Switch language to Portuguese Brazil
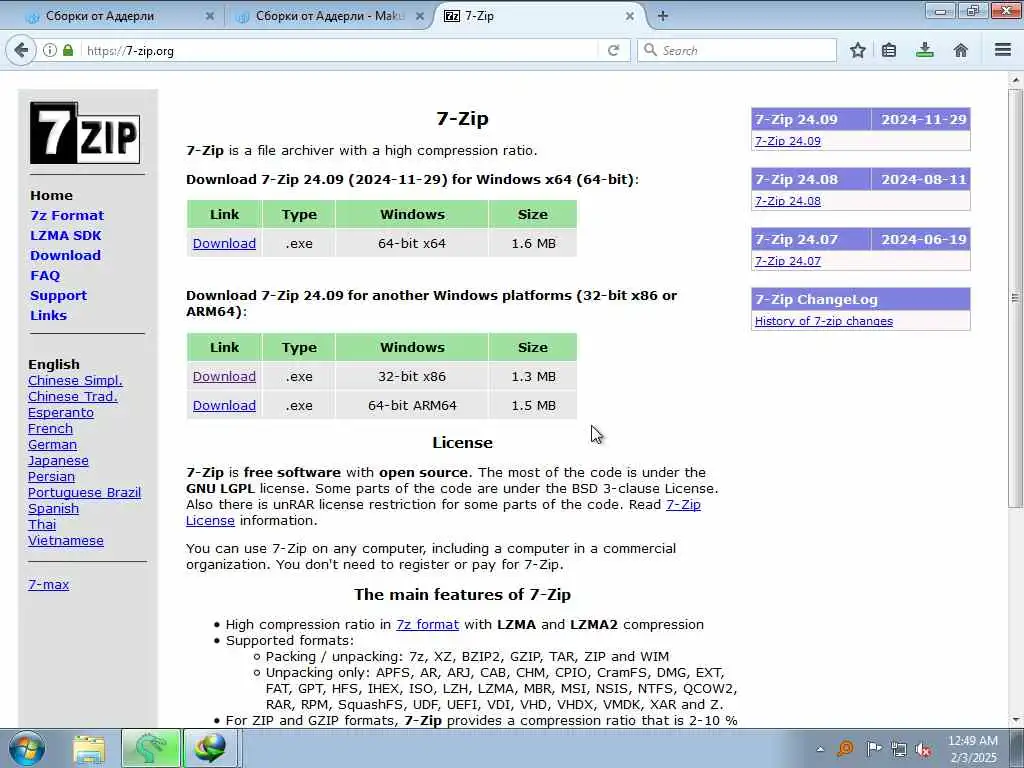The height and width of the screenshot is (768, 1024). click(84, 492)
